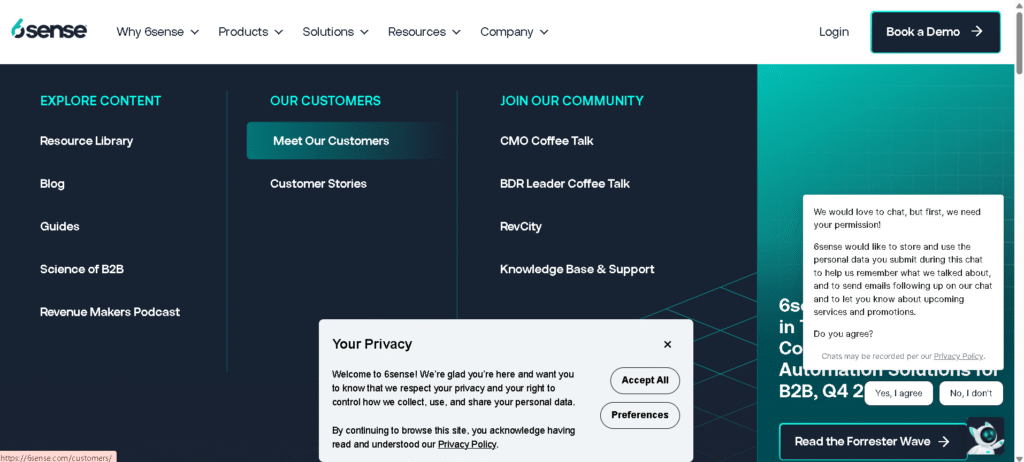1024x462 pixels.
Task: Go to Customer Stories
Action: [x=318, y=184]
